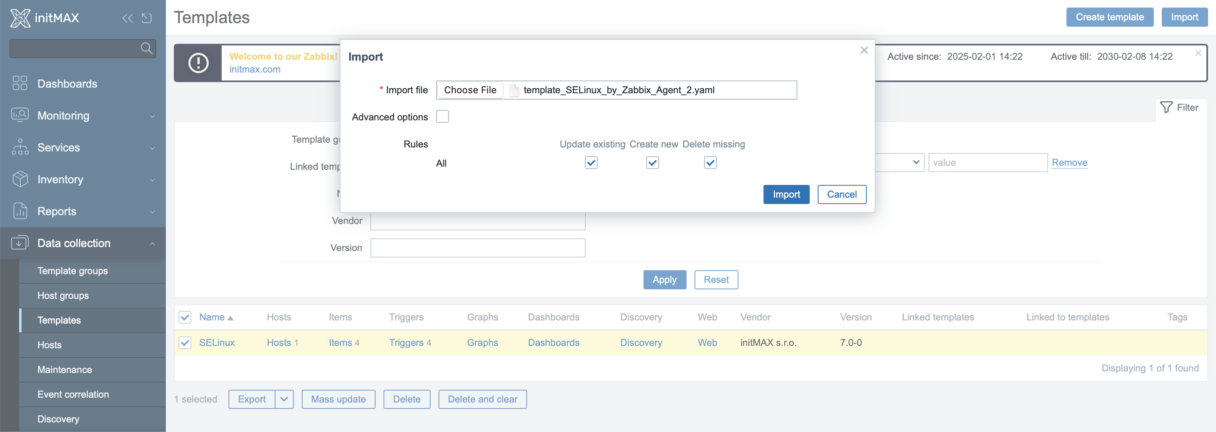Close the Import dialog with X

pyautogui.click(x=864, y=50)
